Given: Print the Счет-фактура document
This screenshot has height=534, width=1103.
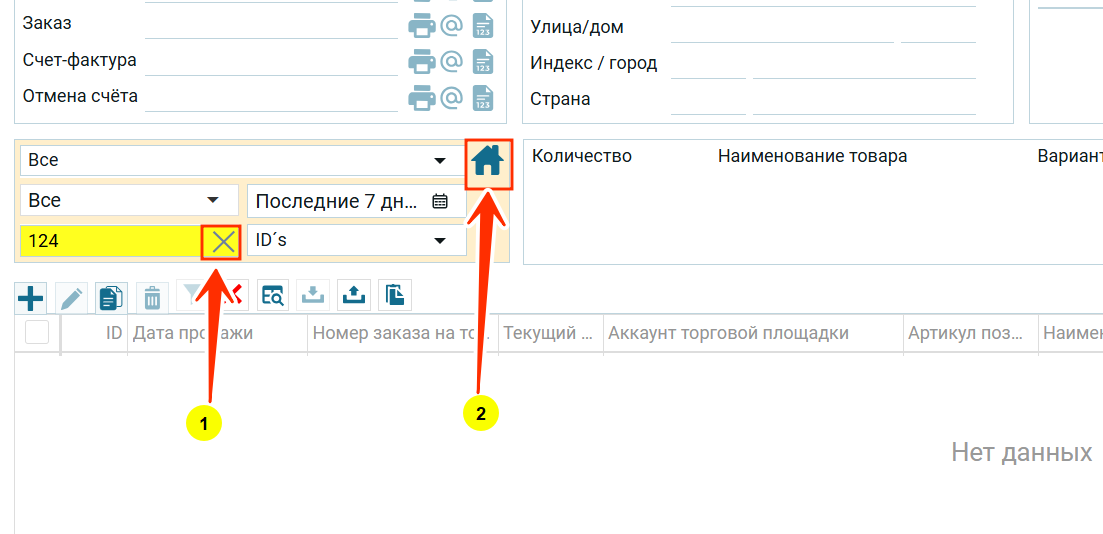Looking at the screenshot, I should point(421,61).
